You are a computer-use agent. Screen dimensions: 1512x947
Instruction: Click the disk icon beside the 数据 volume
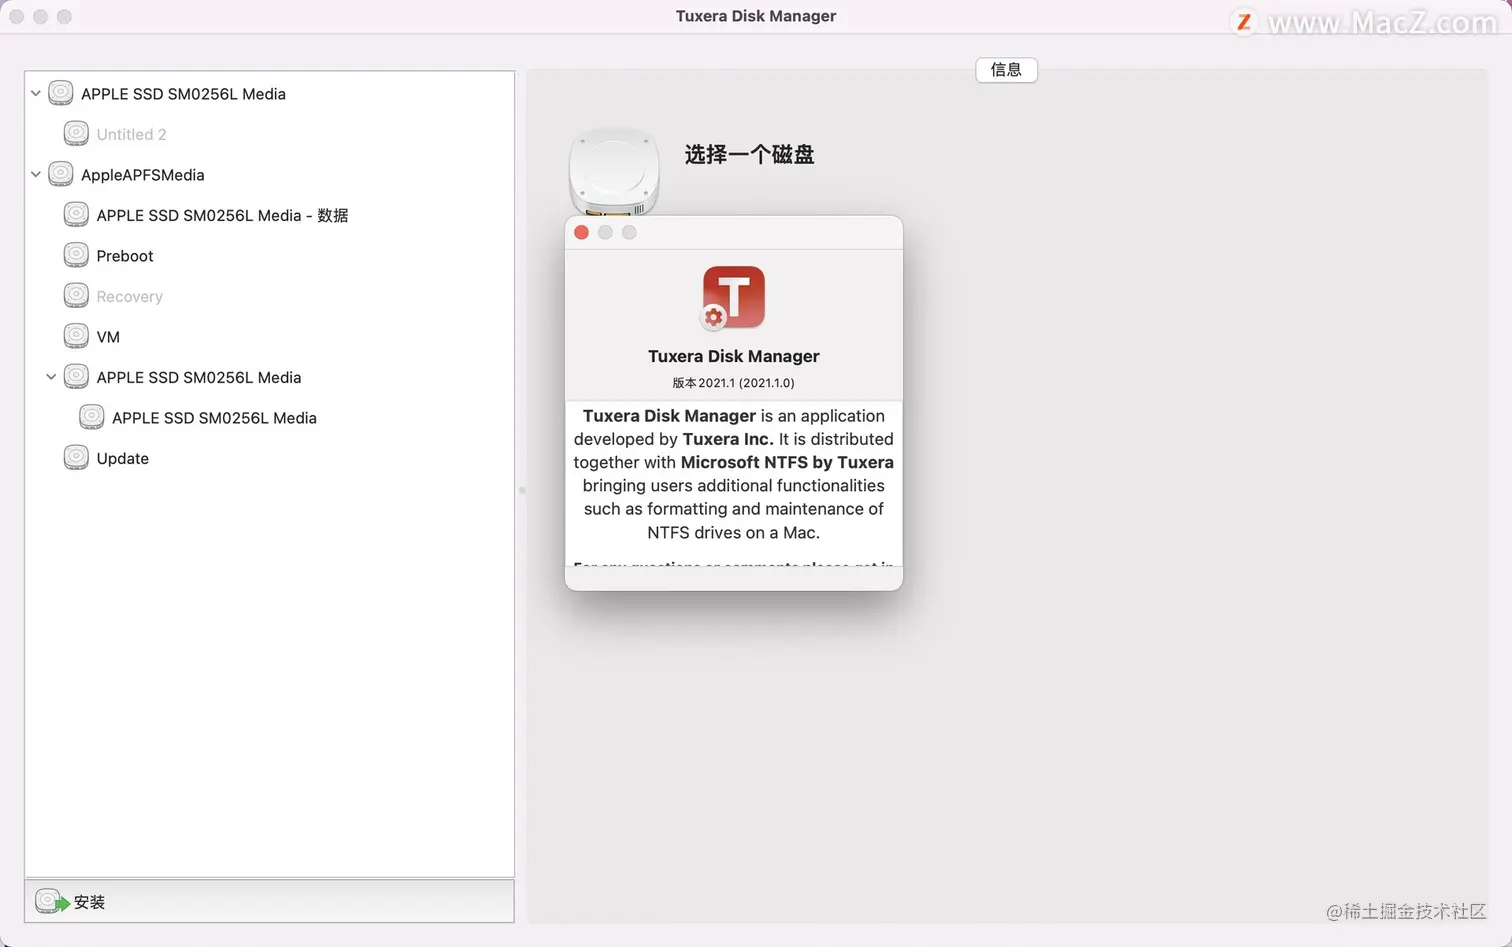76,215
